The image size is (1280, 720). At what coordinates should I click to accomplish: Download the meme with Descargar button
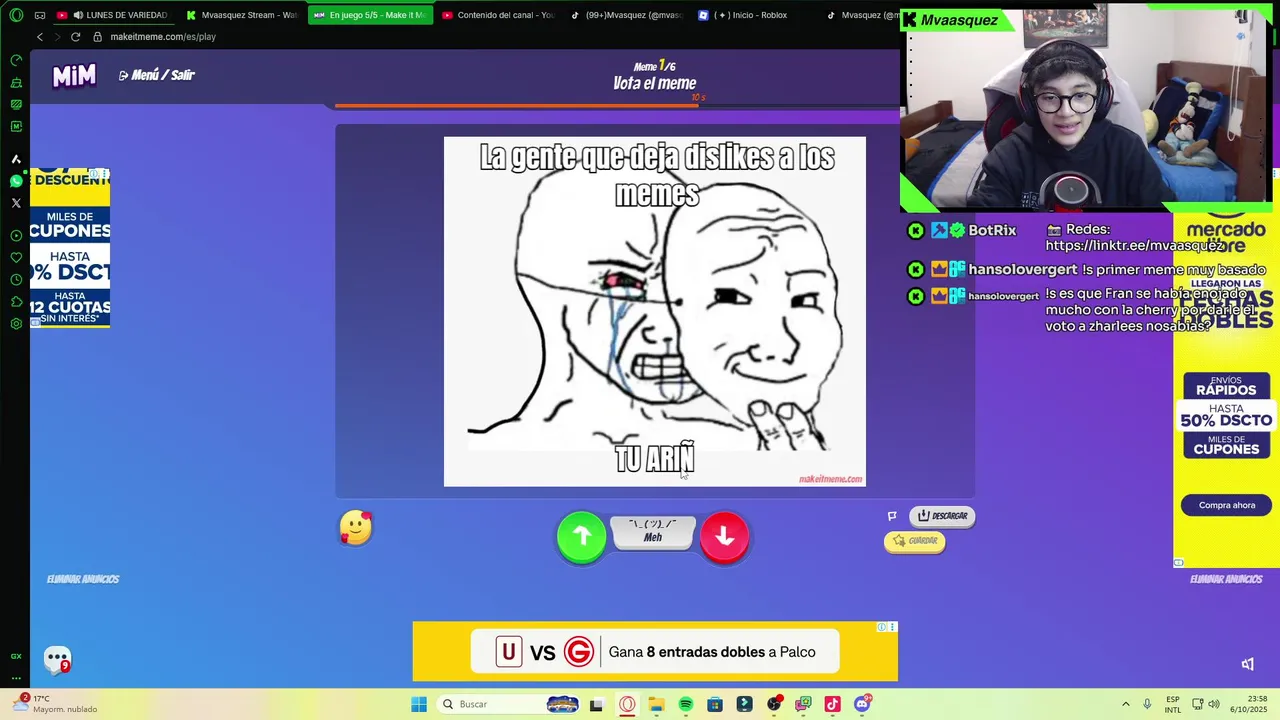point(942,516)
